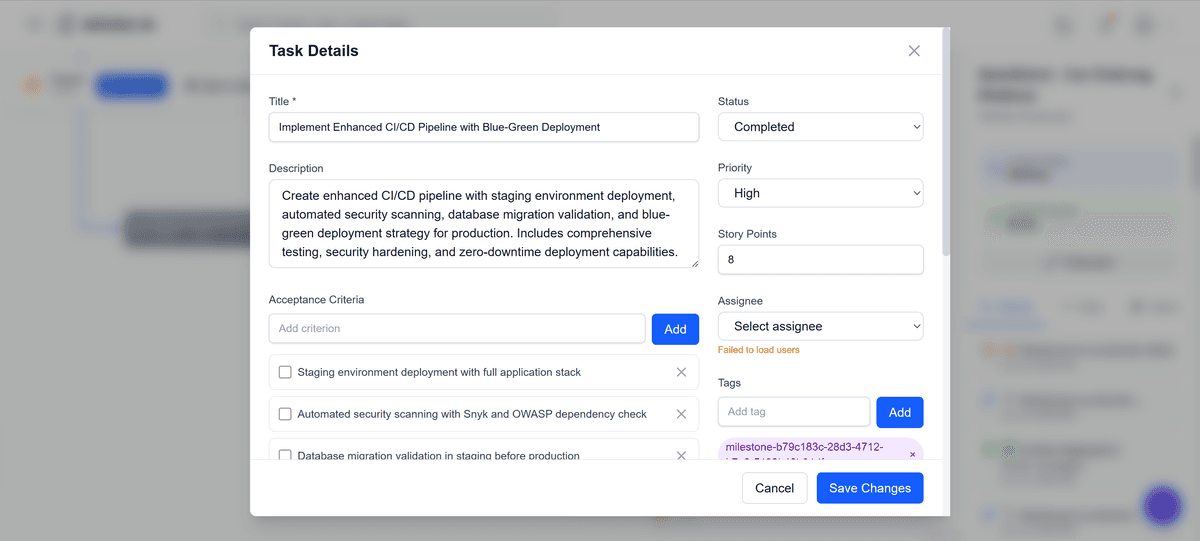Viewport: 1200px width, 541px height.
Task: Check the Staging environment deployment checkbox
Action: coord(285,372)
